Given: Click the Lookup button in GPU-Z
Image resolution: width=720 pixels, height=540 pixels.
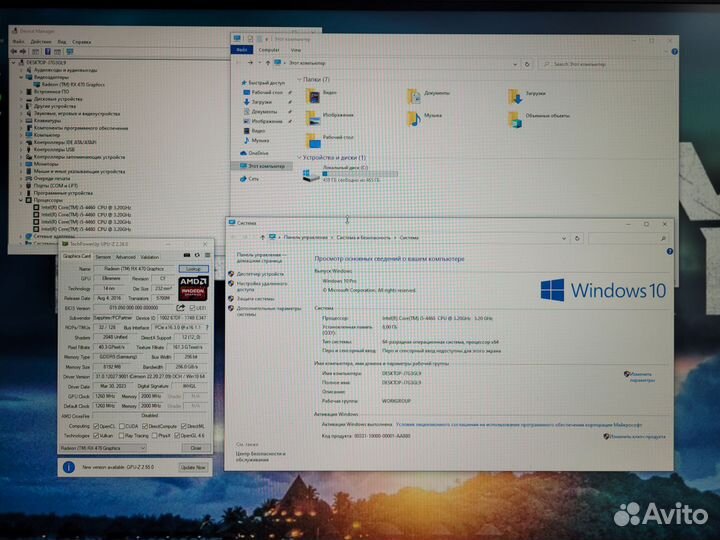Looking at the screenshot, I should 193,269.
